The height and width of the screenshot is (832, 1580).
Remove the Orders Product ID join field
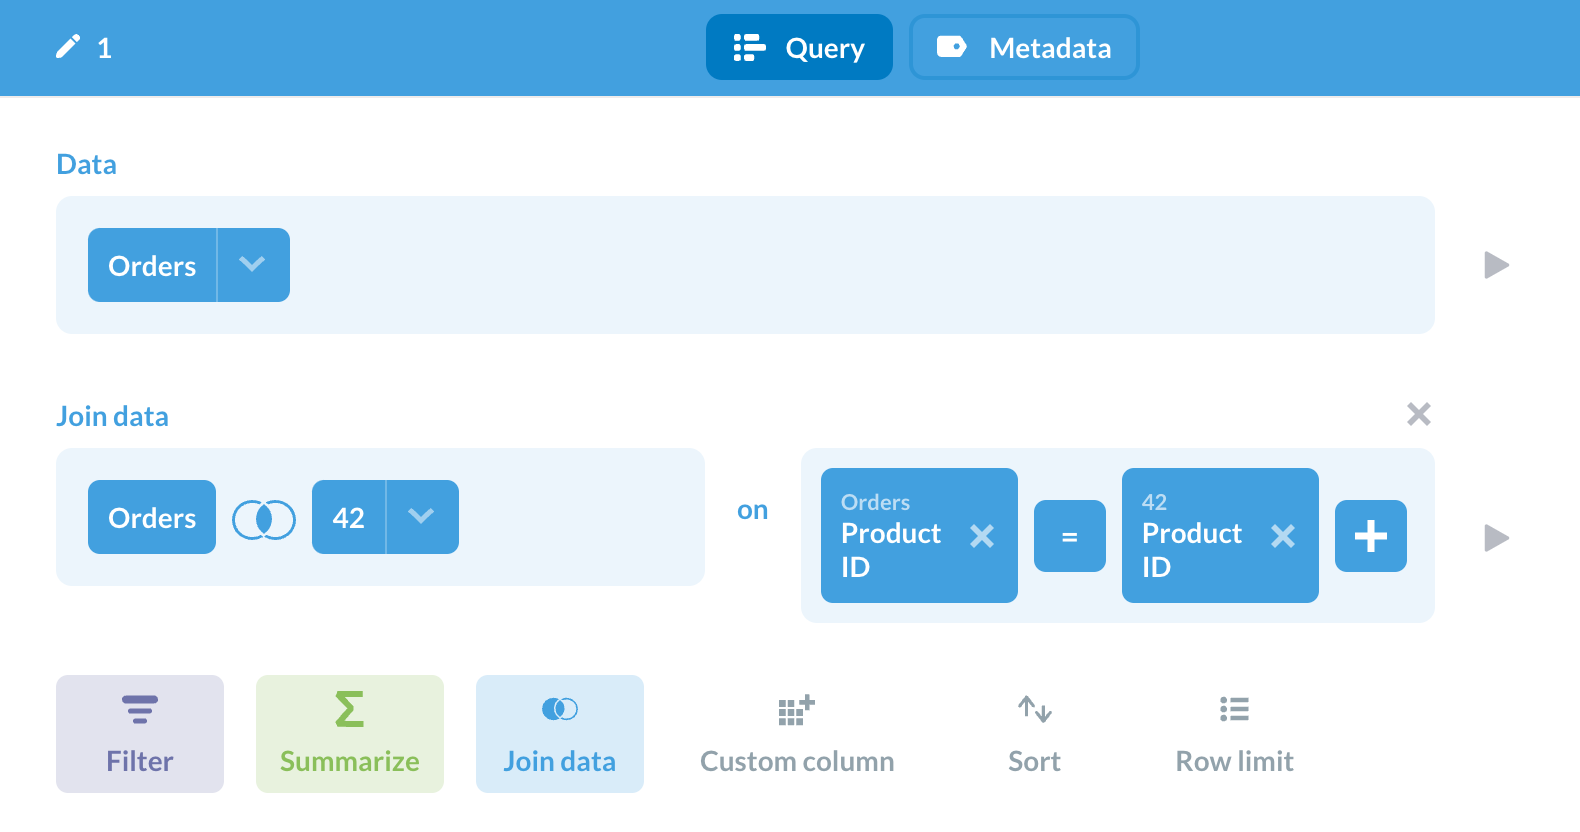click(982, 537)
